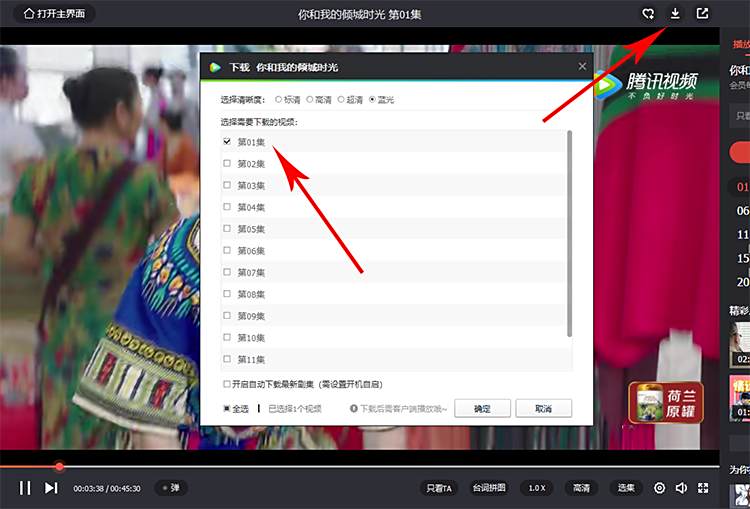
Task: Open the 选集 episode selector
Action: (626, 488)
